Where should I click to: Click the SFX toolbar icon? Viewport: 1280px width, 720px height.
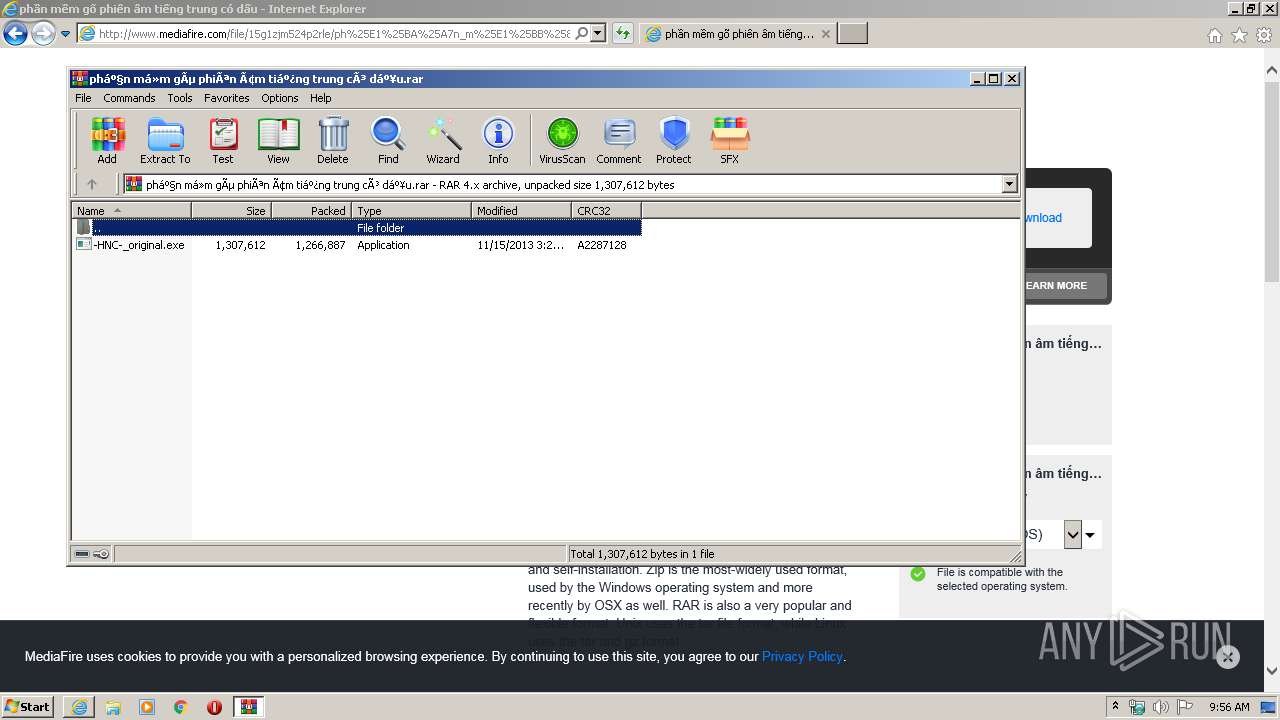pyautogui.click(x=730, y=140)
